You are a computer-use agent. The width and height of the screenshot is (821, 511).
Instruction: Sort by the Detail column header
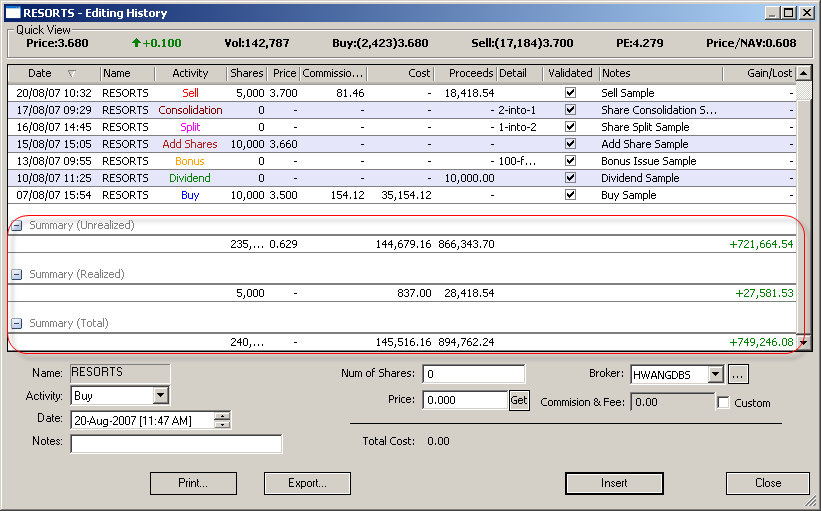pos(519,73)
